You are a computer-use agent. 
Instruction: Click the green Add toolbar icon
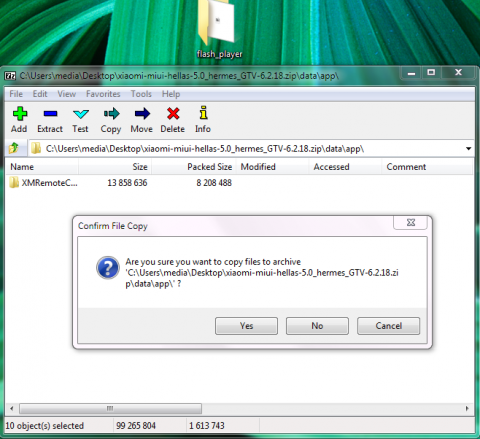coord(19,114)
